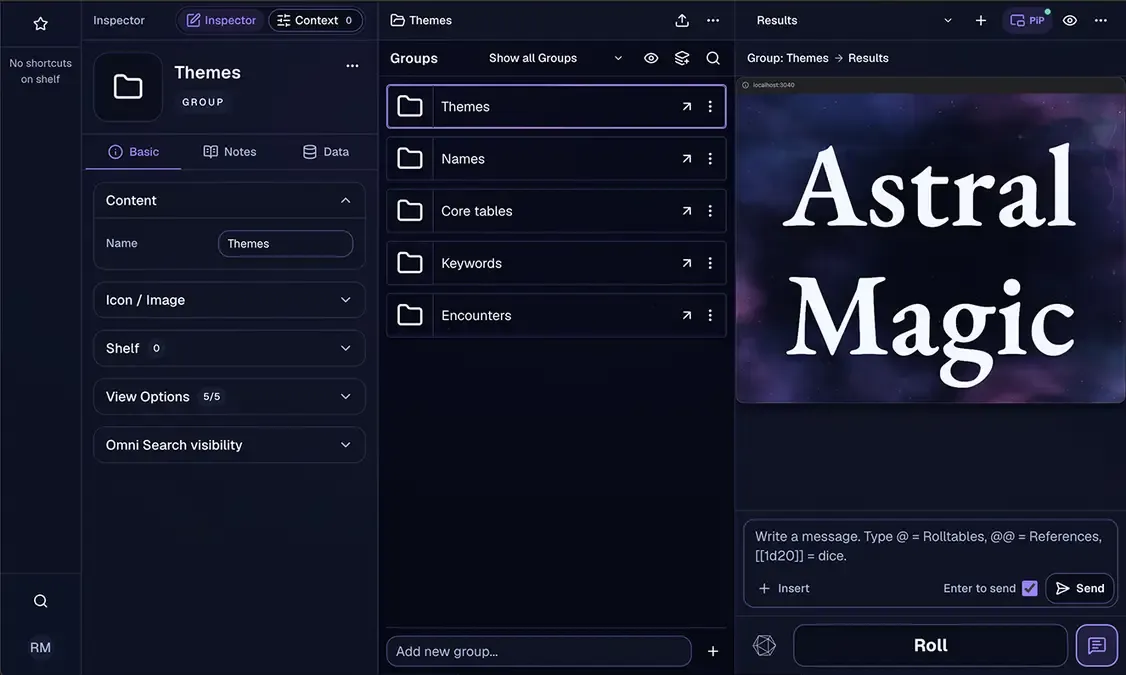Expand the Shelf section
This screenshot has height=675, width=1126.
[x=229, y=348]
